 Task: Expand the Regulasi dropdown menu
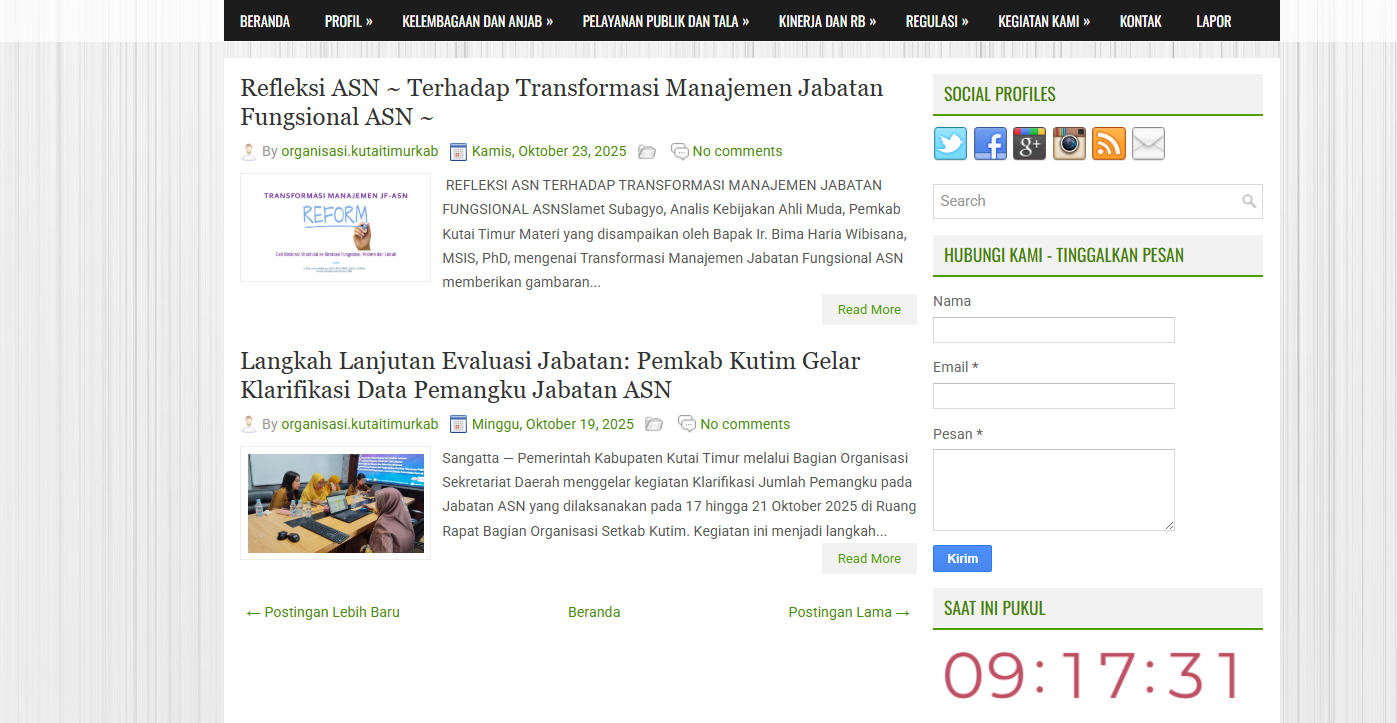pos(936,21)
